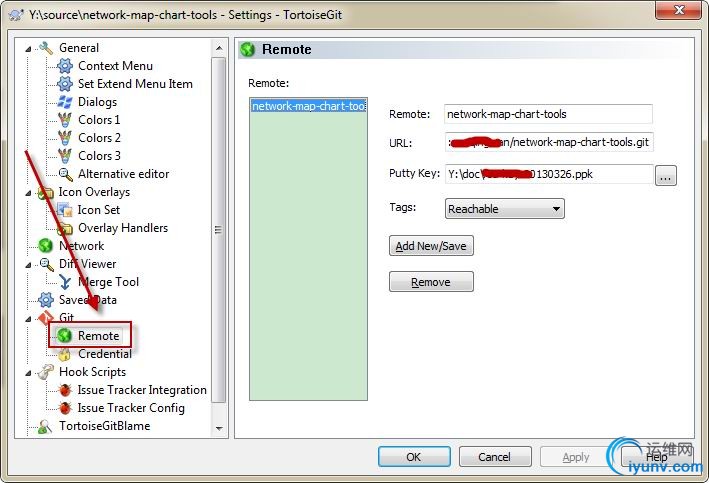Click the Colors 1 icon
Image resolution: width=709 pixels, height=483 pixels.
coord(65,120)
